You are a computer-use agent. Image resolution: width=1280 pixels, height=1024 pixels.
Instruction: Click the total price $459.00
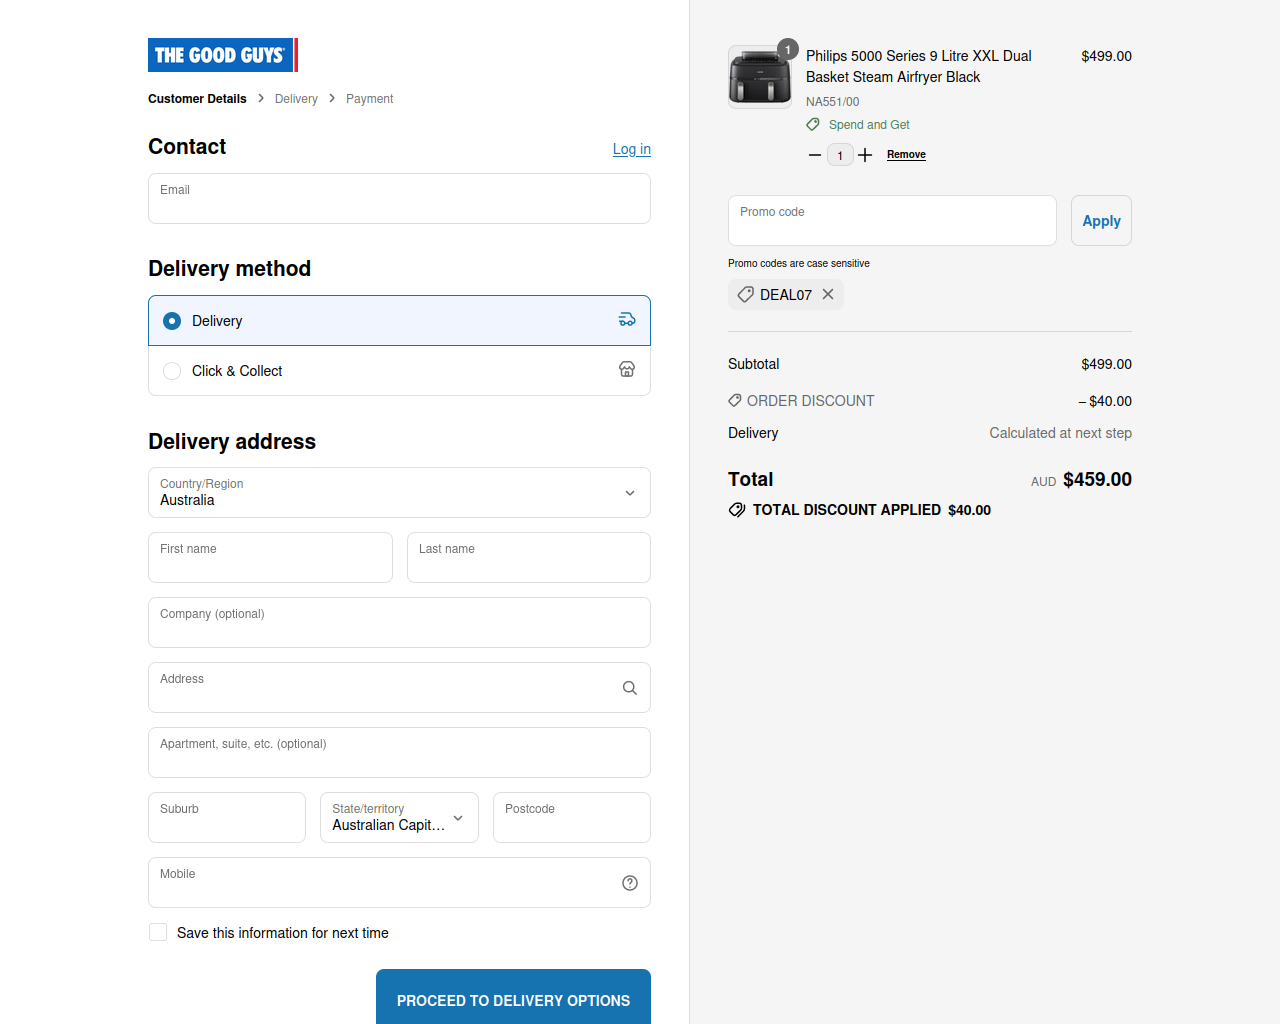tap(1097, 479)
